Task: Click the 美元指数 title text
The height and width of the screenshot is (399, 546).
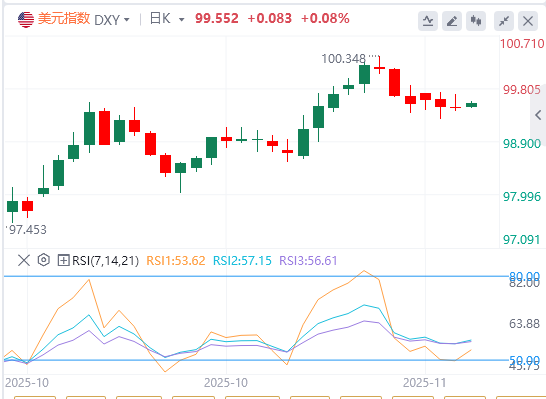Action: point(64,18)
